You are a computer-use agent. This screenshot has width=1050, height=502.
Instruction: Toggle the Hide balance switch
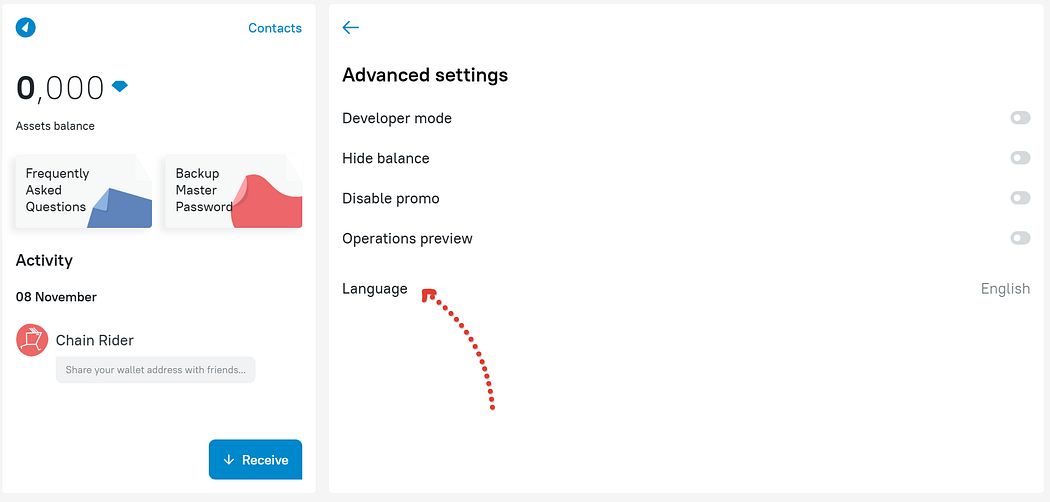[x=1020, y=158]
